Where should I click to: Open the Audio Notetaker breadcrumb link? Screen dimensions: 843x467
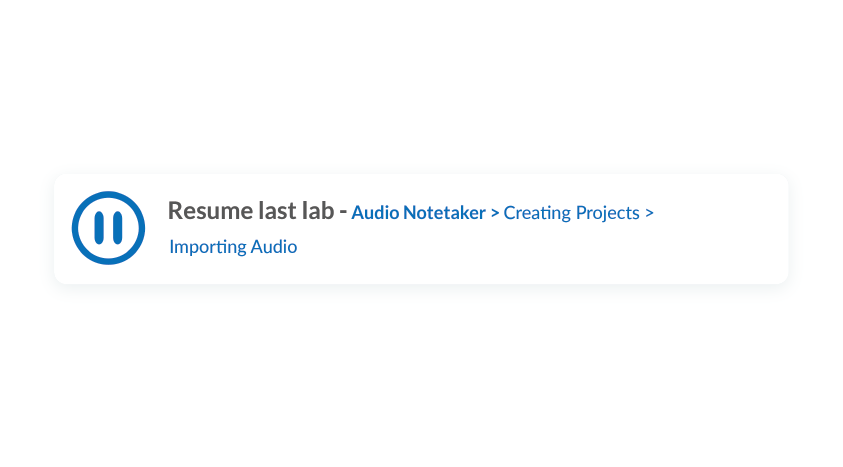pyautogui.click(x=418, y=213)
